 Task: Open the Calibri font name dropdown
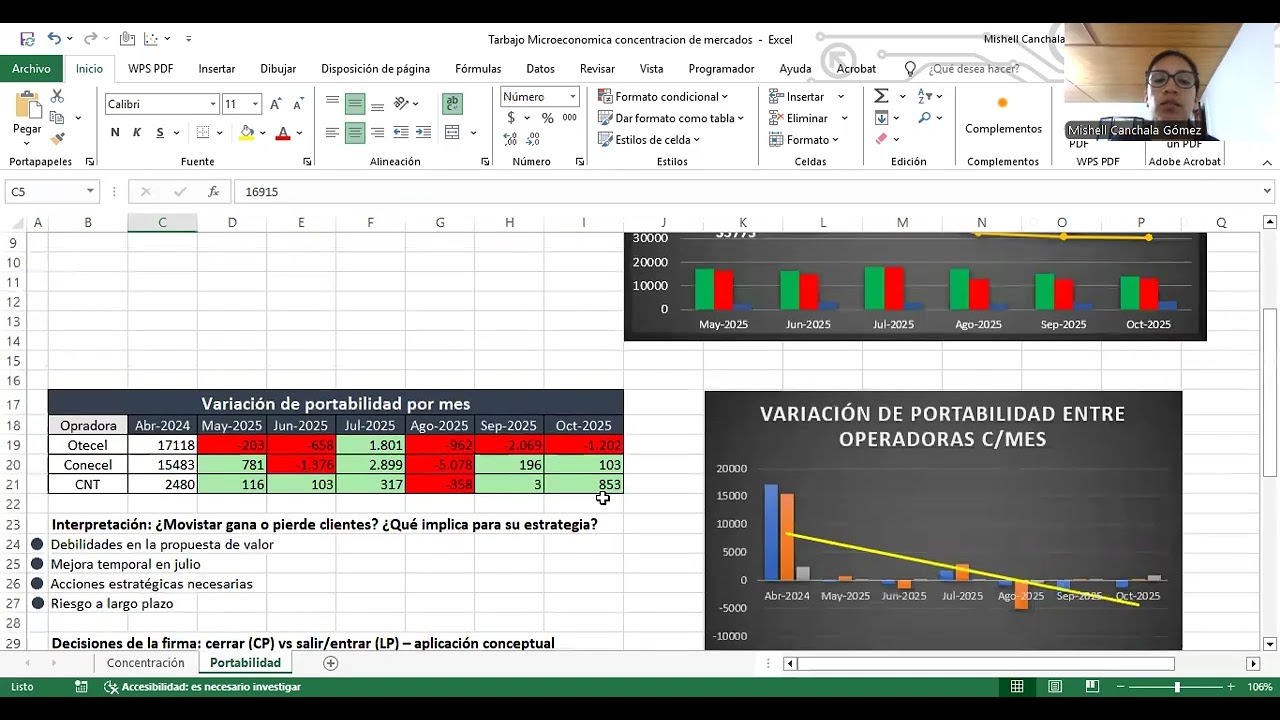coord(213,104)
